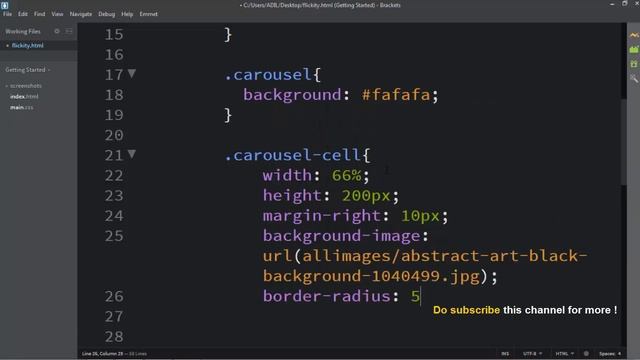This screenshot has height=360, width=640.
Task: Close the Brackets window
Action: pos(637,4)
